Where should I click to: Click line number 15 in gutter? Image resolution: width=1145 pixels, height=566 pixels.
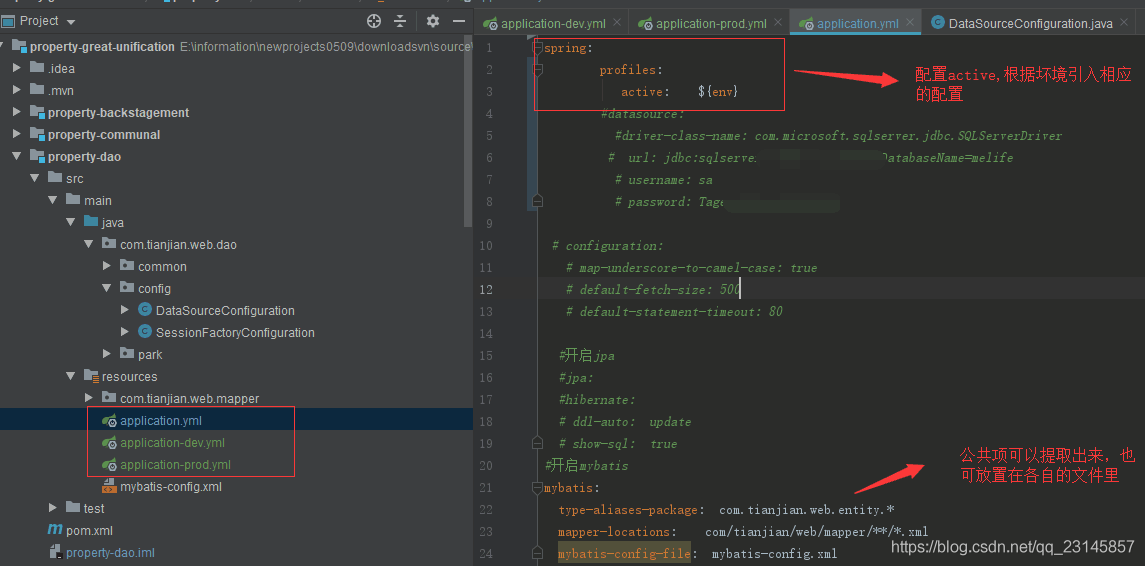click(486, 356)
